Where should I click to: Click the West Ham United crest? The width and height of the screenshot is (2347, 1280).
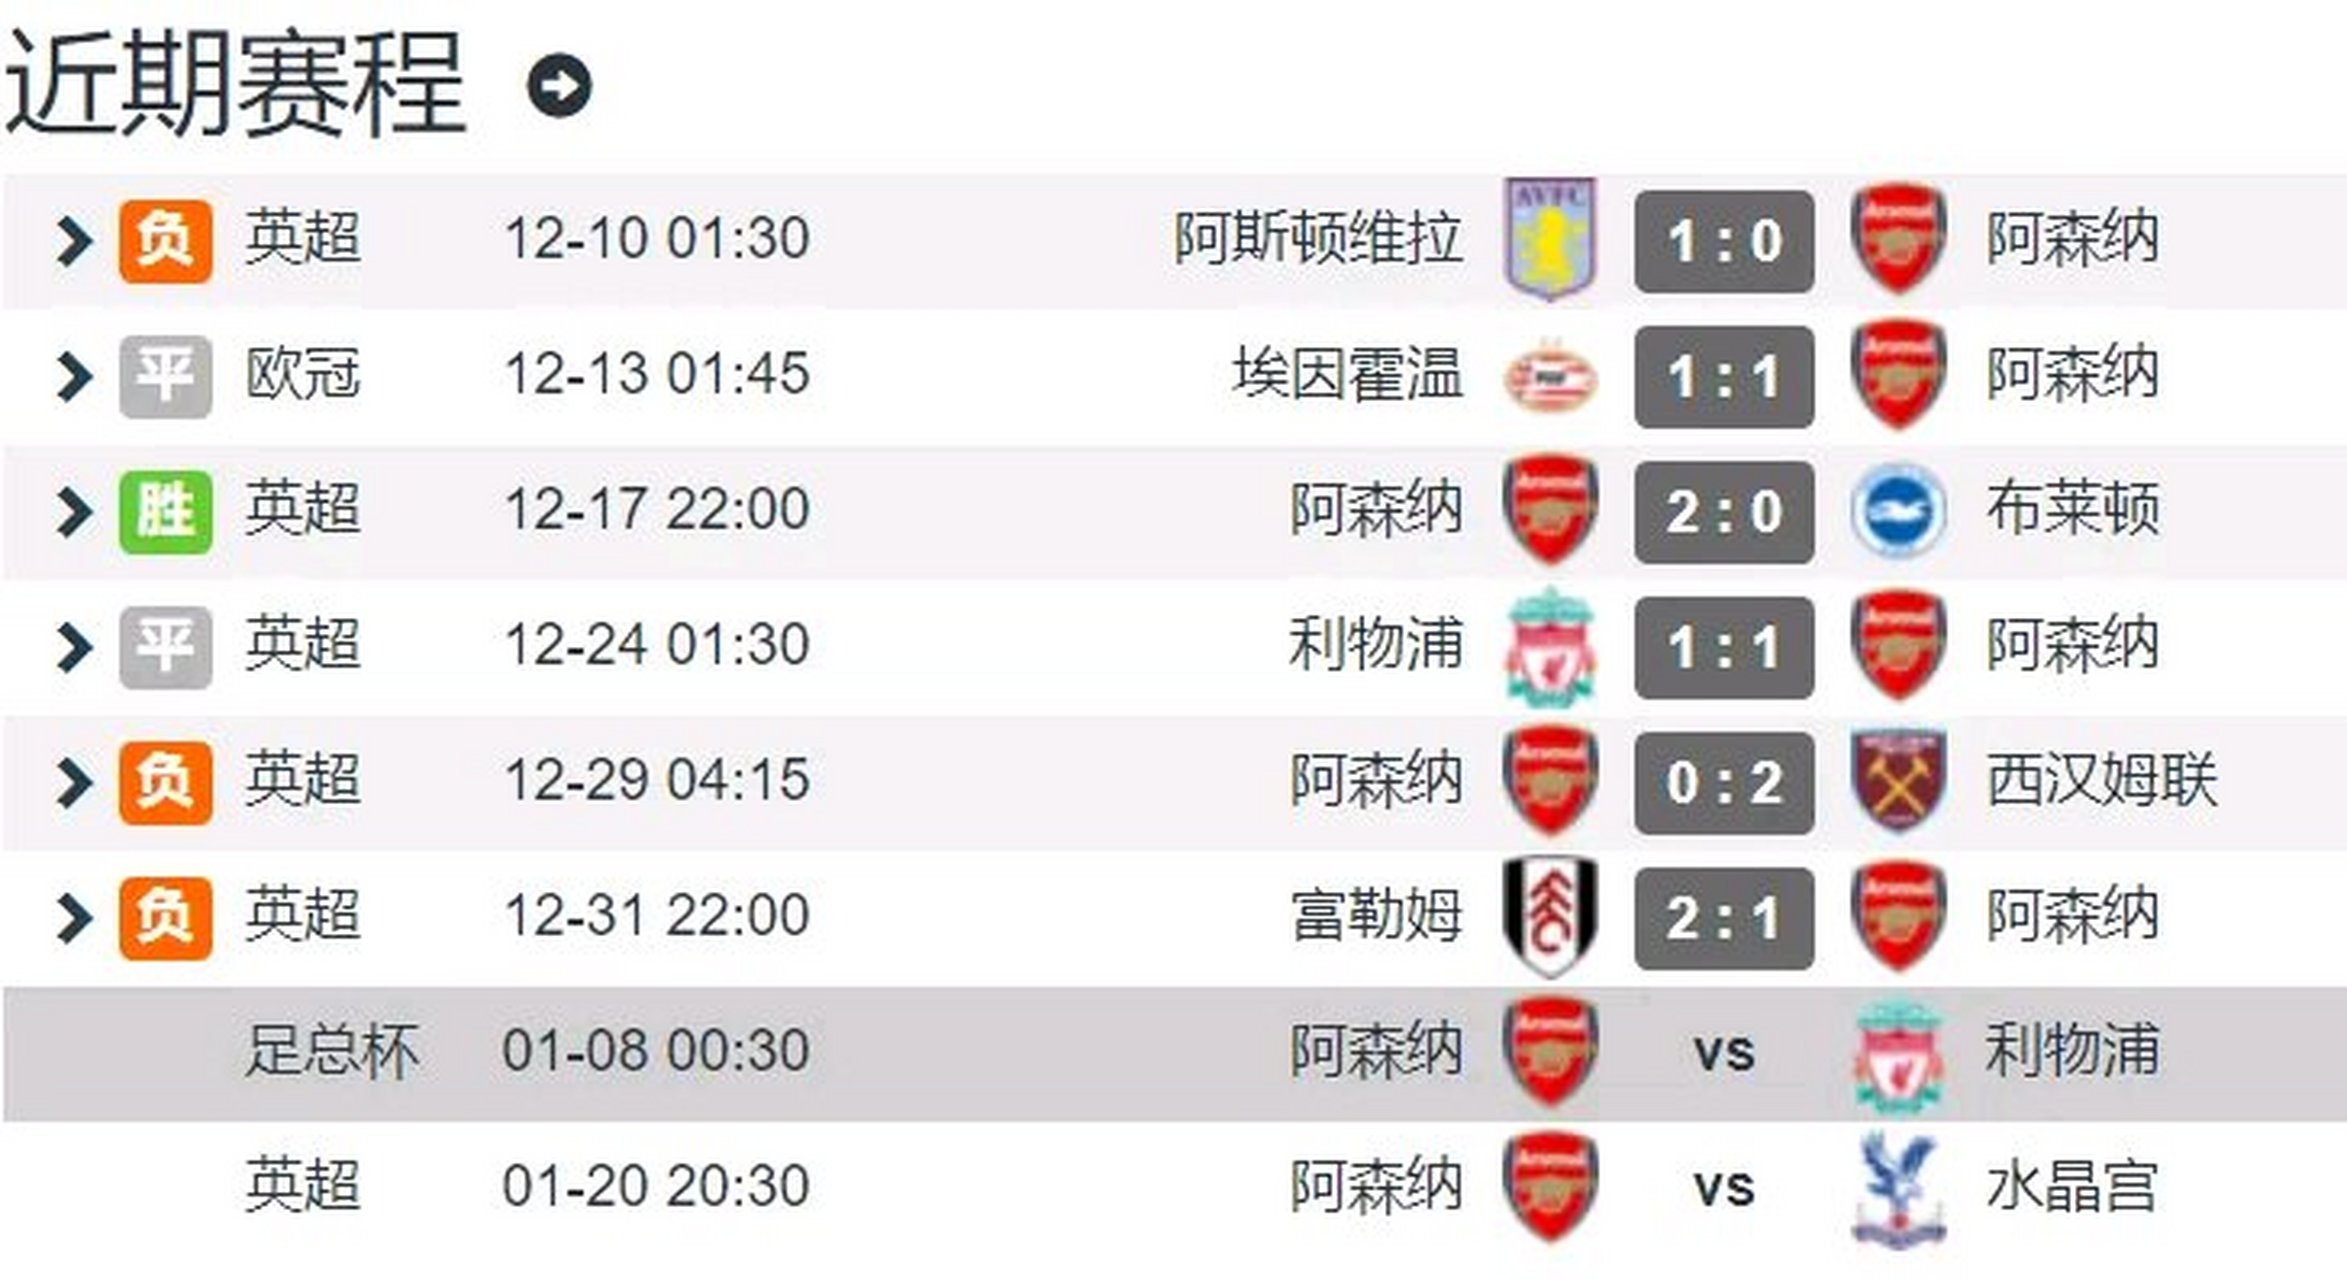[x=1897, y=781]
